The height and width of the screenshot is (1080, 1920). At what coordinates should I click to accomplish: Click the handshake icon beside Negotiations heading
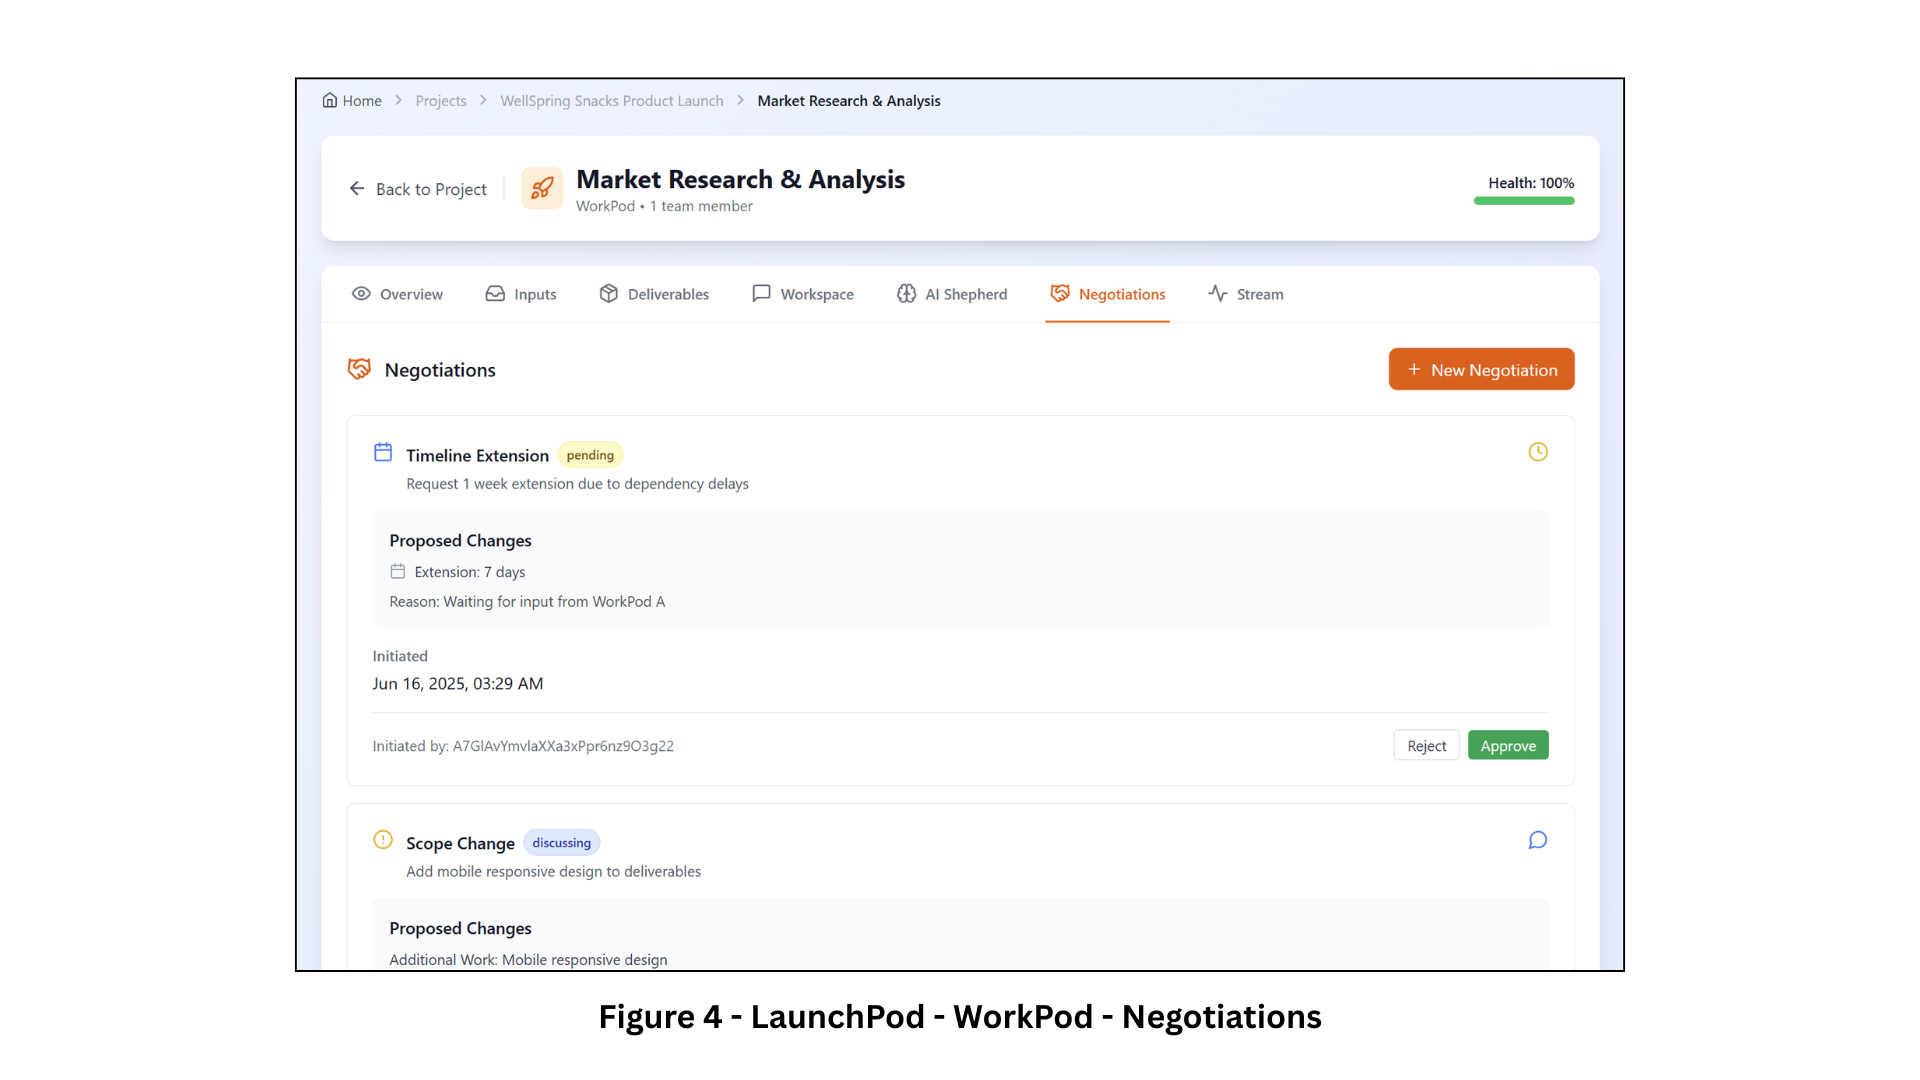coord(359,369)
